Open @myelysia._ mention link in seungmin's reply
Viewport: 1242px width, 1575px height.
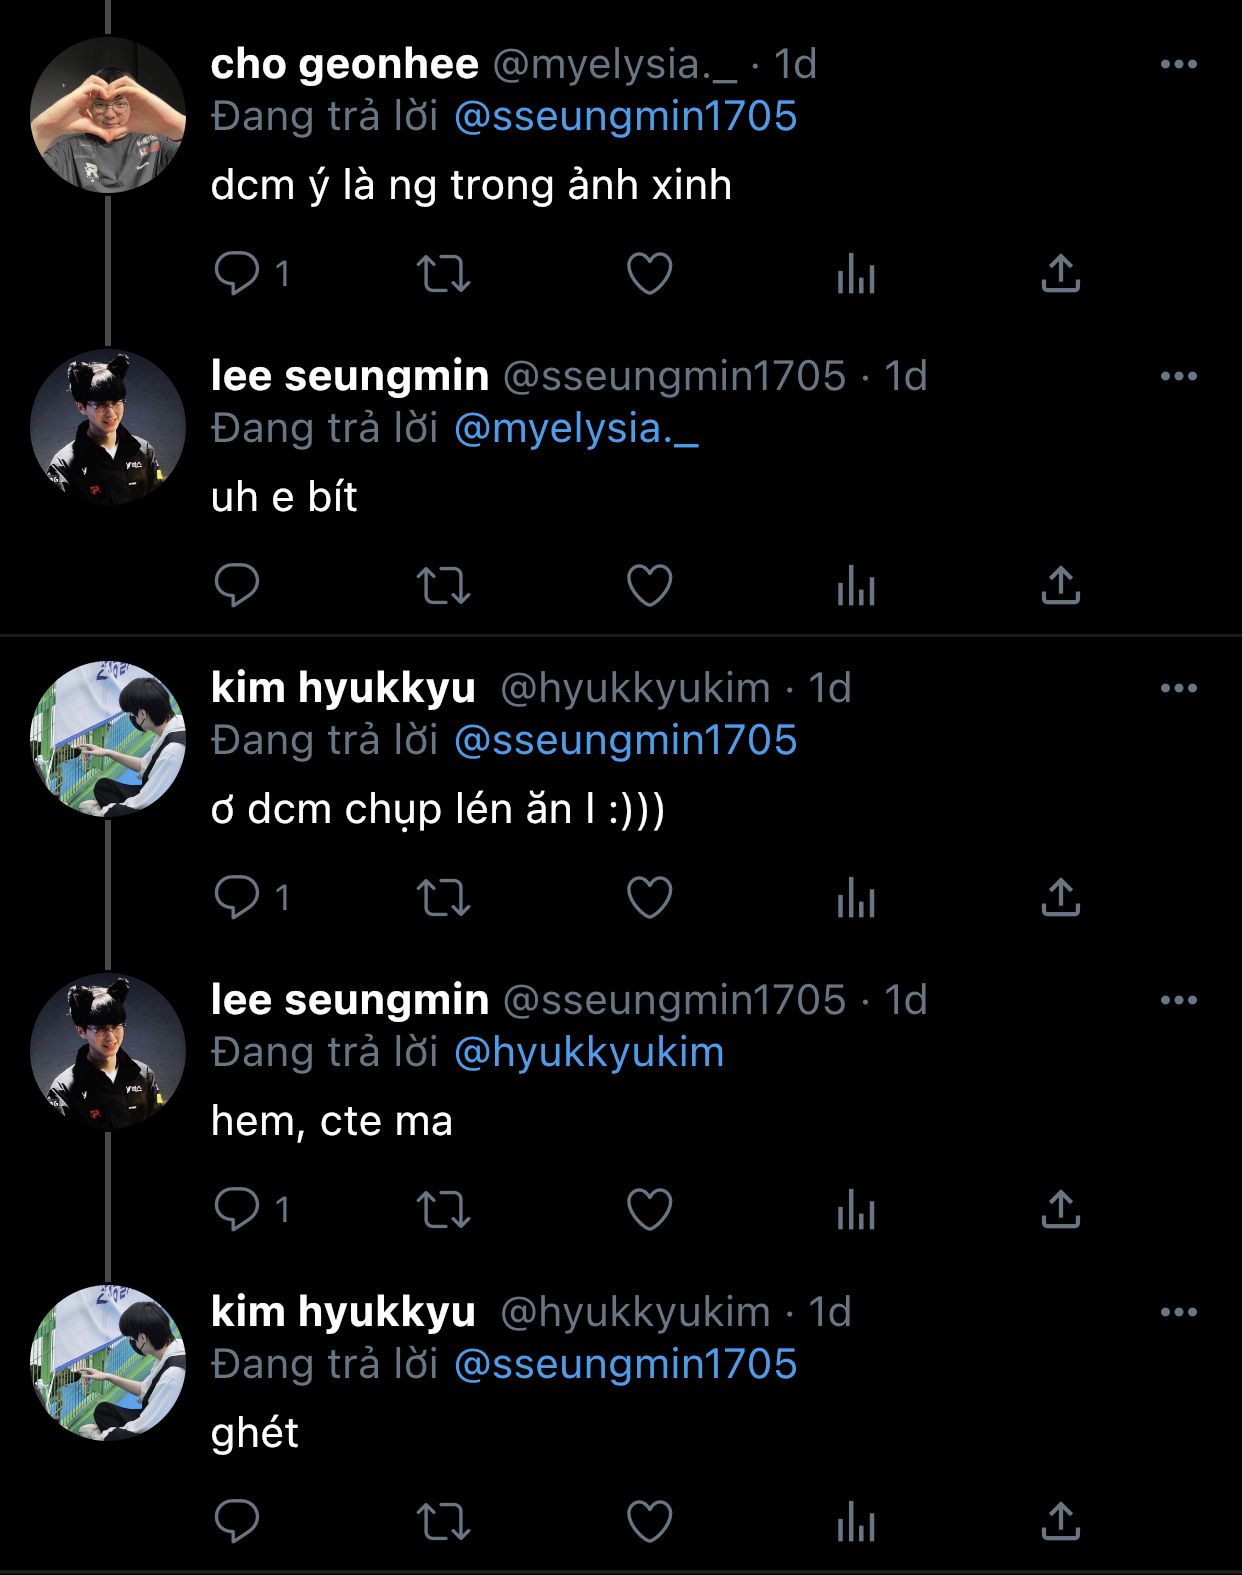click(x=576, y=429)
